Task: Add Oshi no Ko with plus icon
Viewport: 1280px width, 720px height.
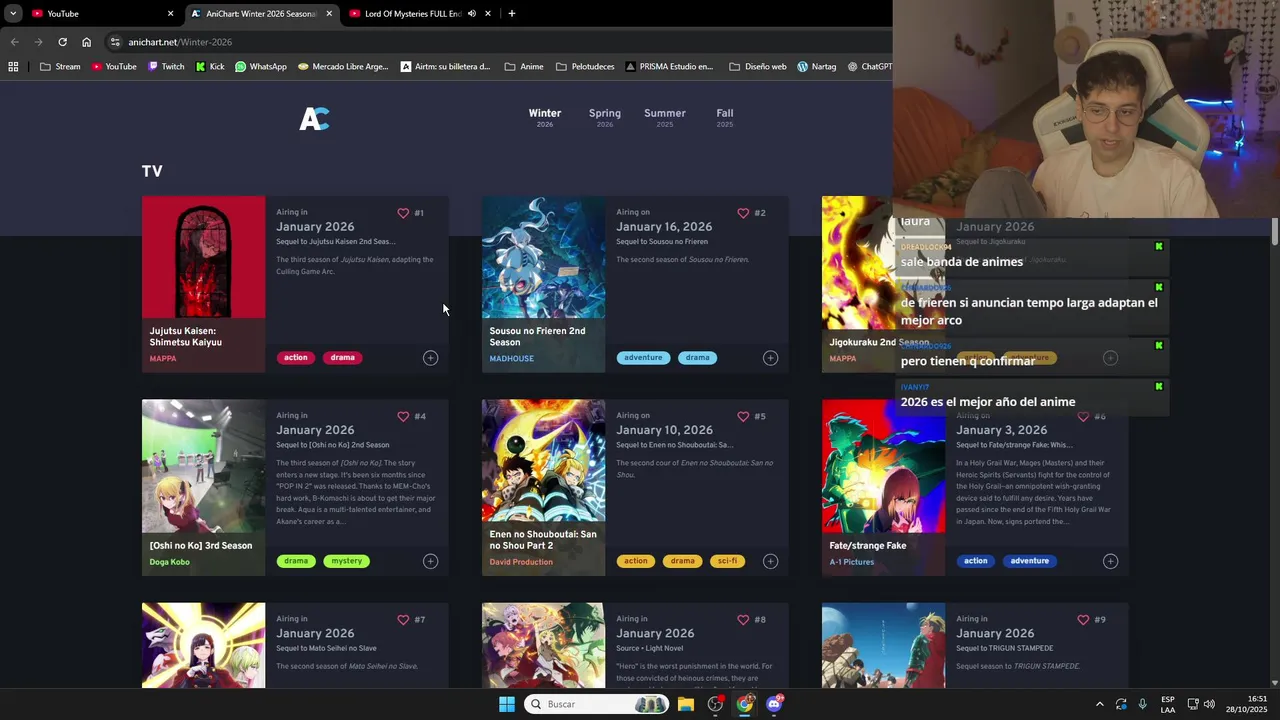Action: tap(430, 561)
